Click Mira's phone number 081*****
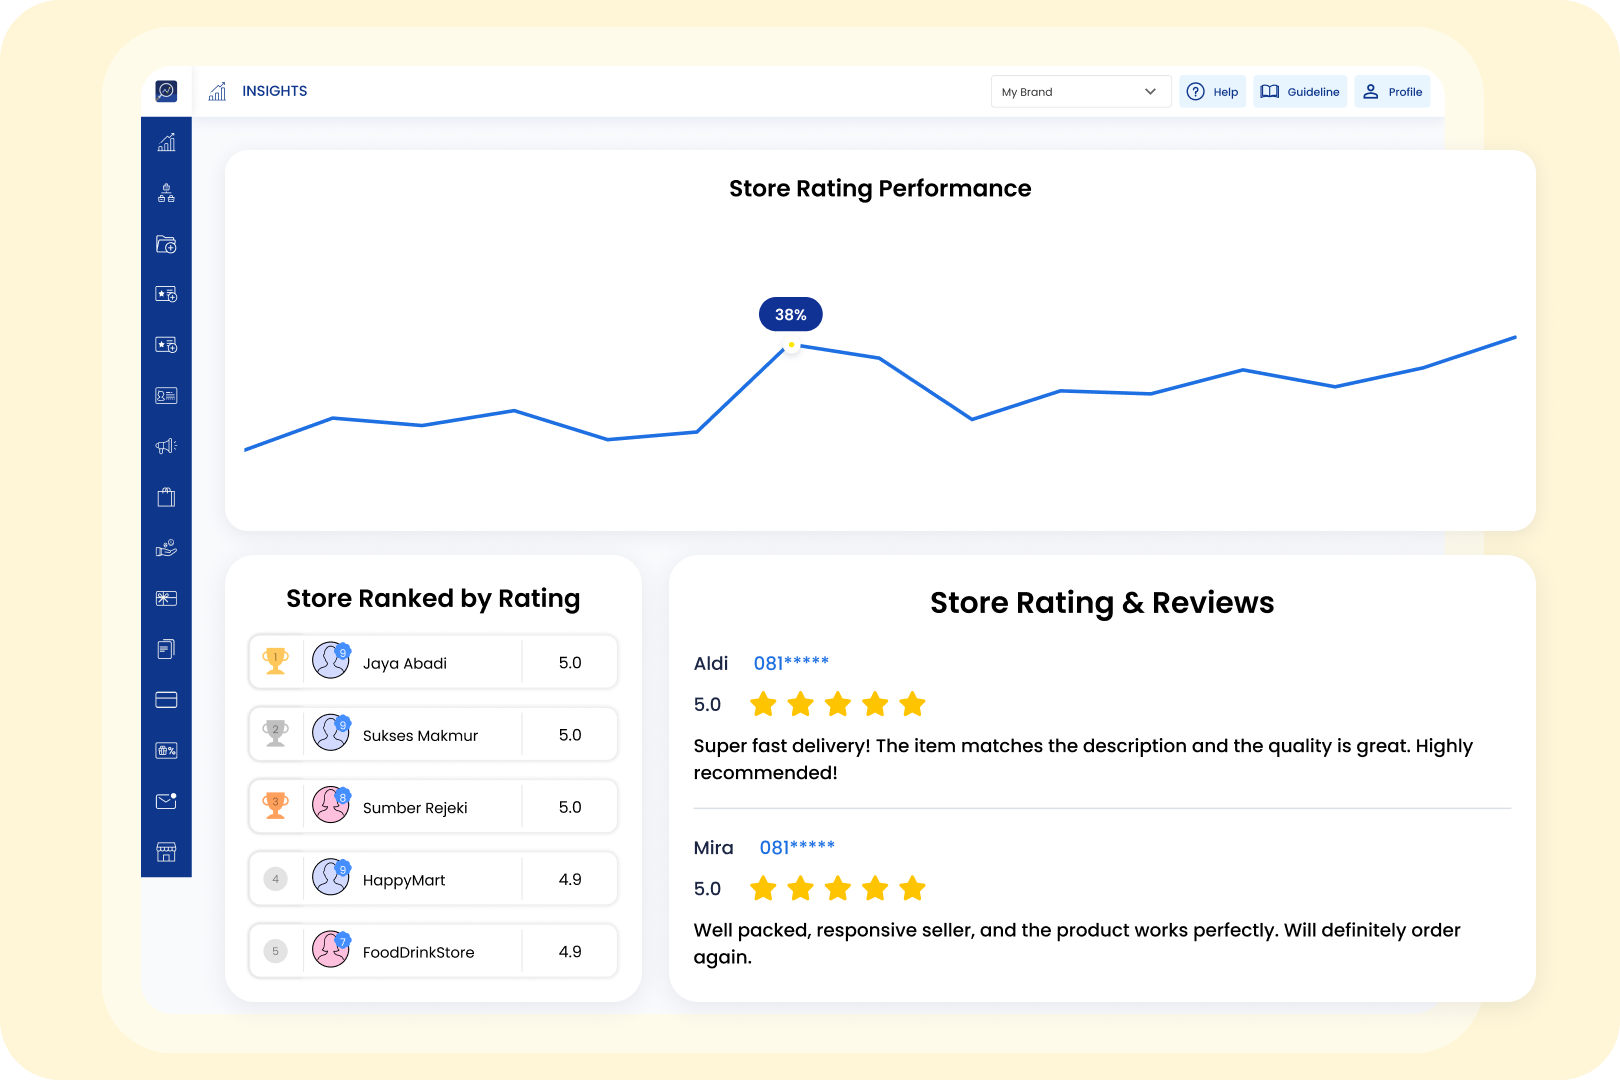This screenshot has width=1620, height=1080. 797,847
